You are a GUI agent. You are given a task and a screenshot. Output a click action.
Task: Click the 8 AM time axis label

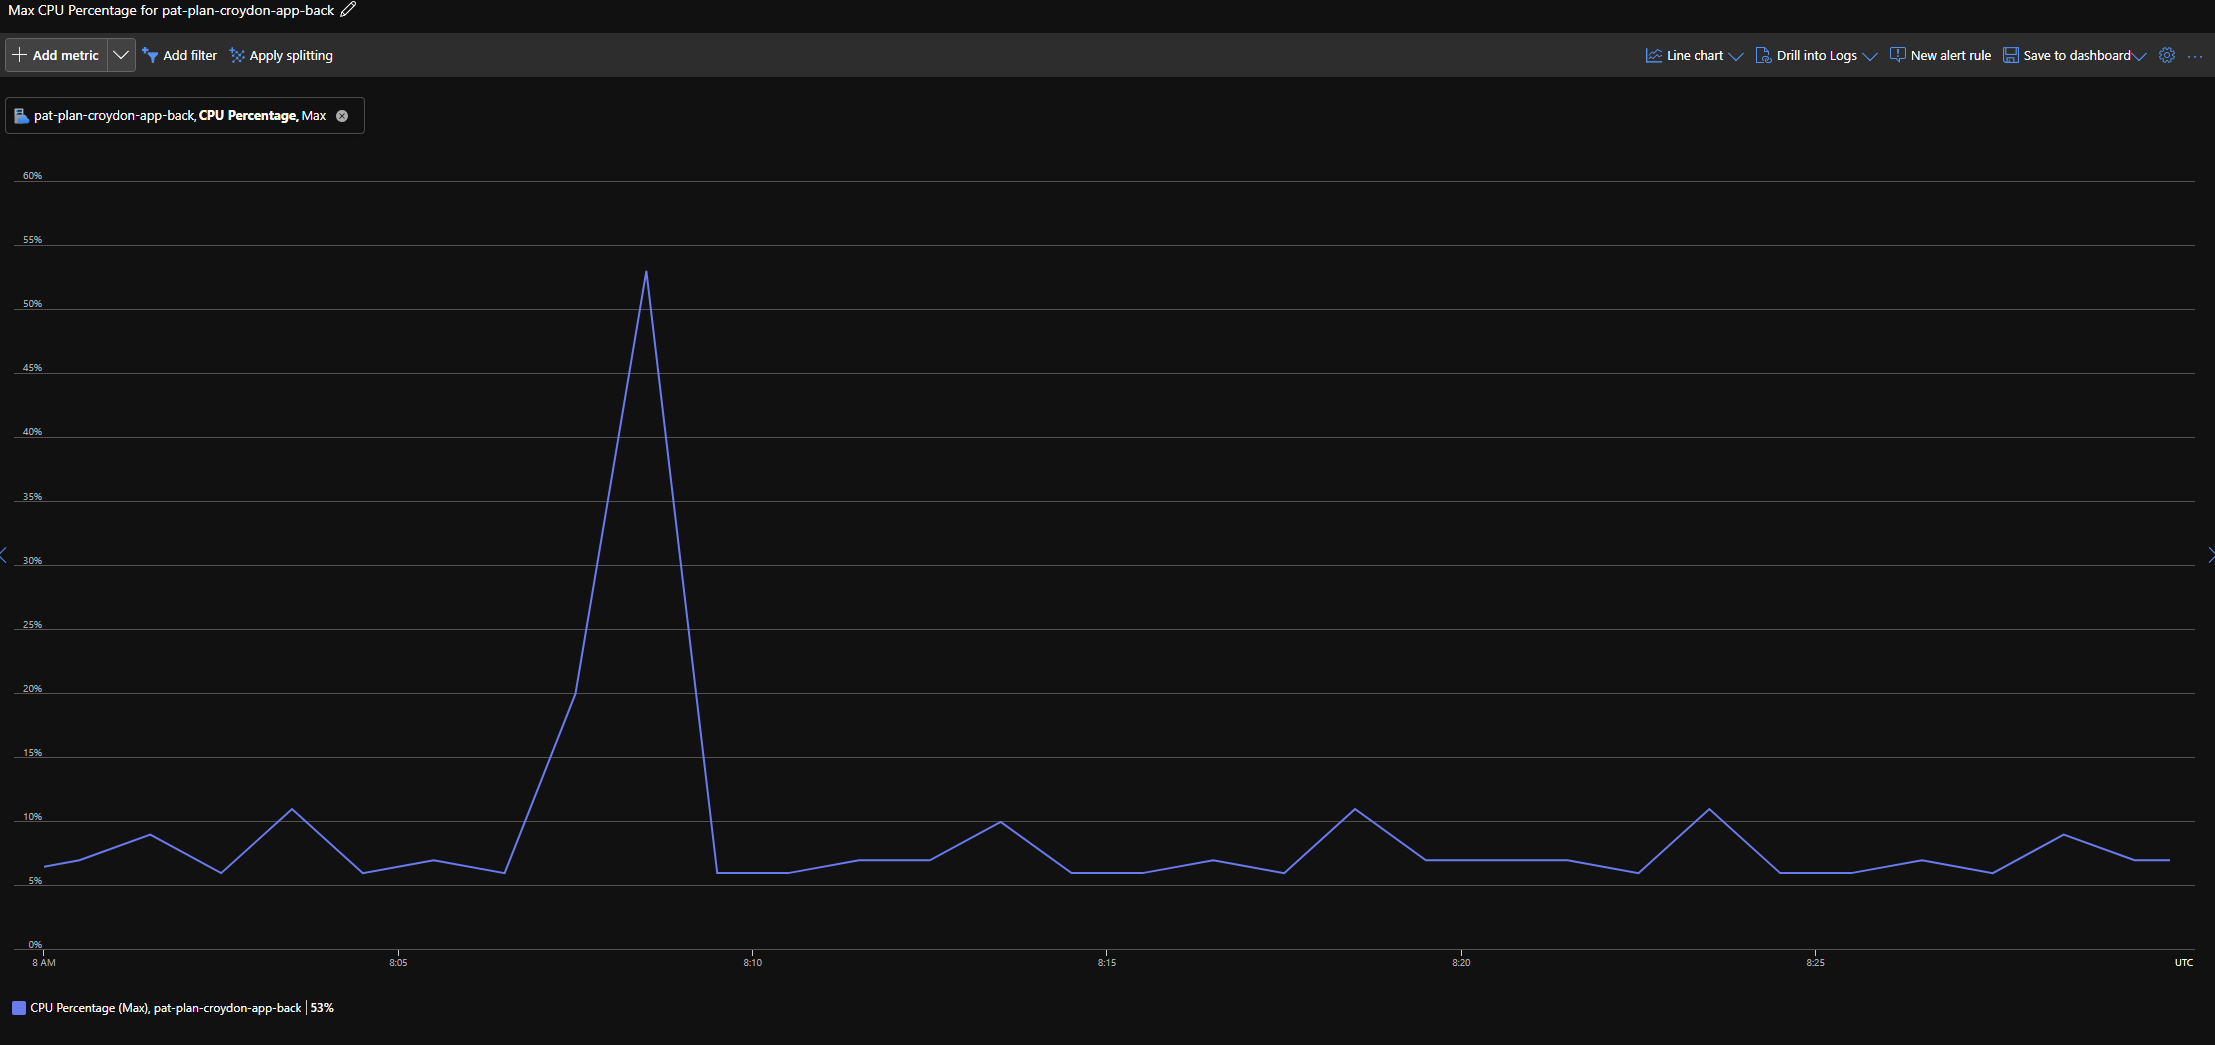[44, 963]
